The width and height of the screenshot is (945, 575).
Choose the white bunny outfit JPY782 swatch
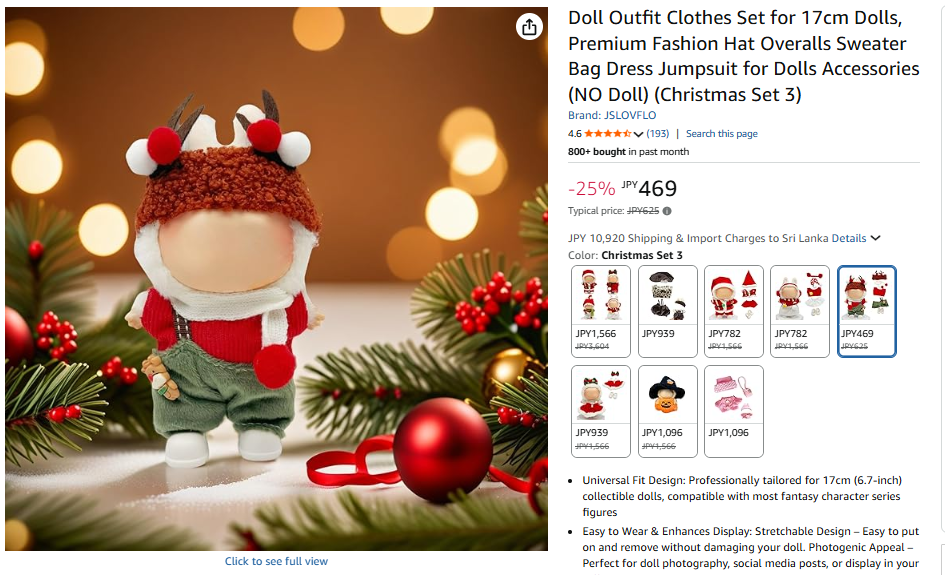(x=800, y=311)
